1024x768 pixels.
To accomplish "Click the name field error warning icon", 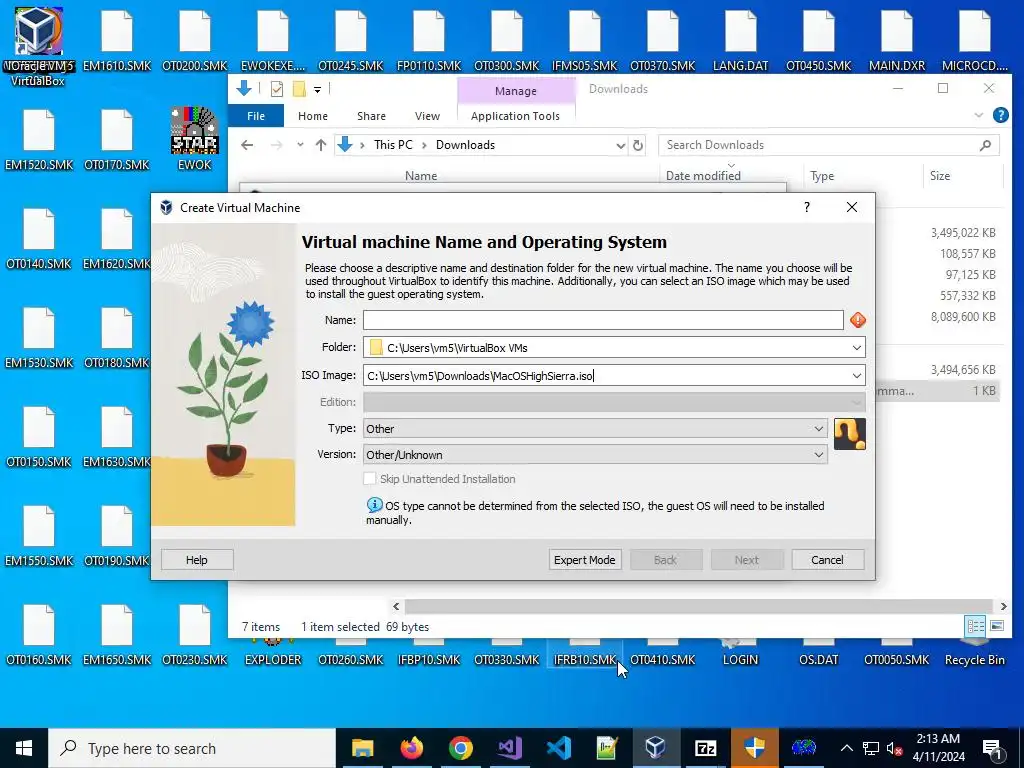I will [x=857, y=320].
